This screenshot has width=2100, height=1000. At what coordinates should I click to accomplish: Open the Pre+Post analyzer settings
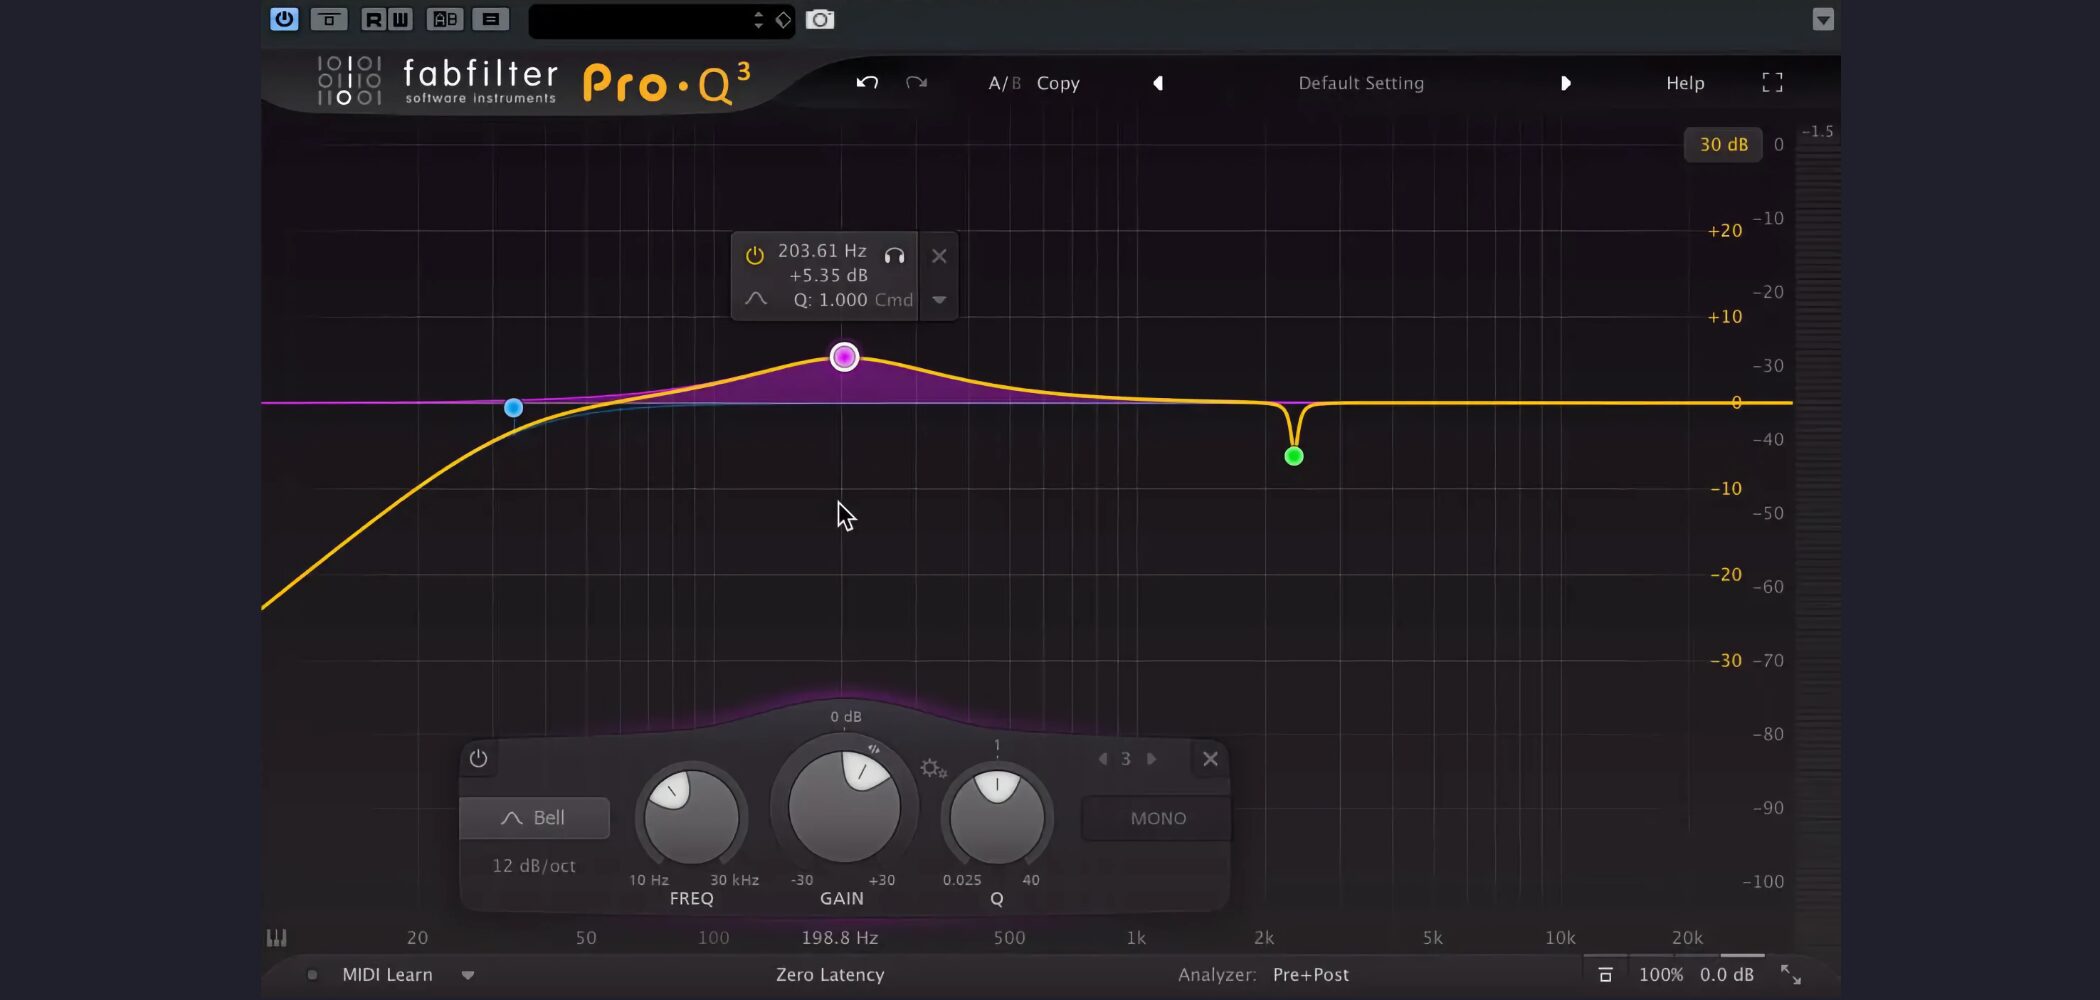(1310, 975)
